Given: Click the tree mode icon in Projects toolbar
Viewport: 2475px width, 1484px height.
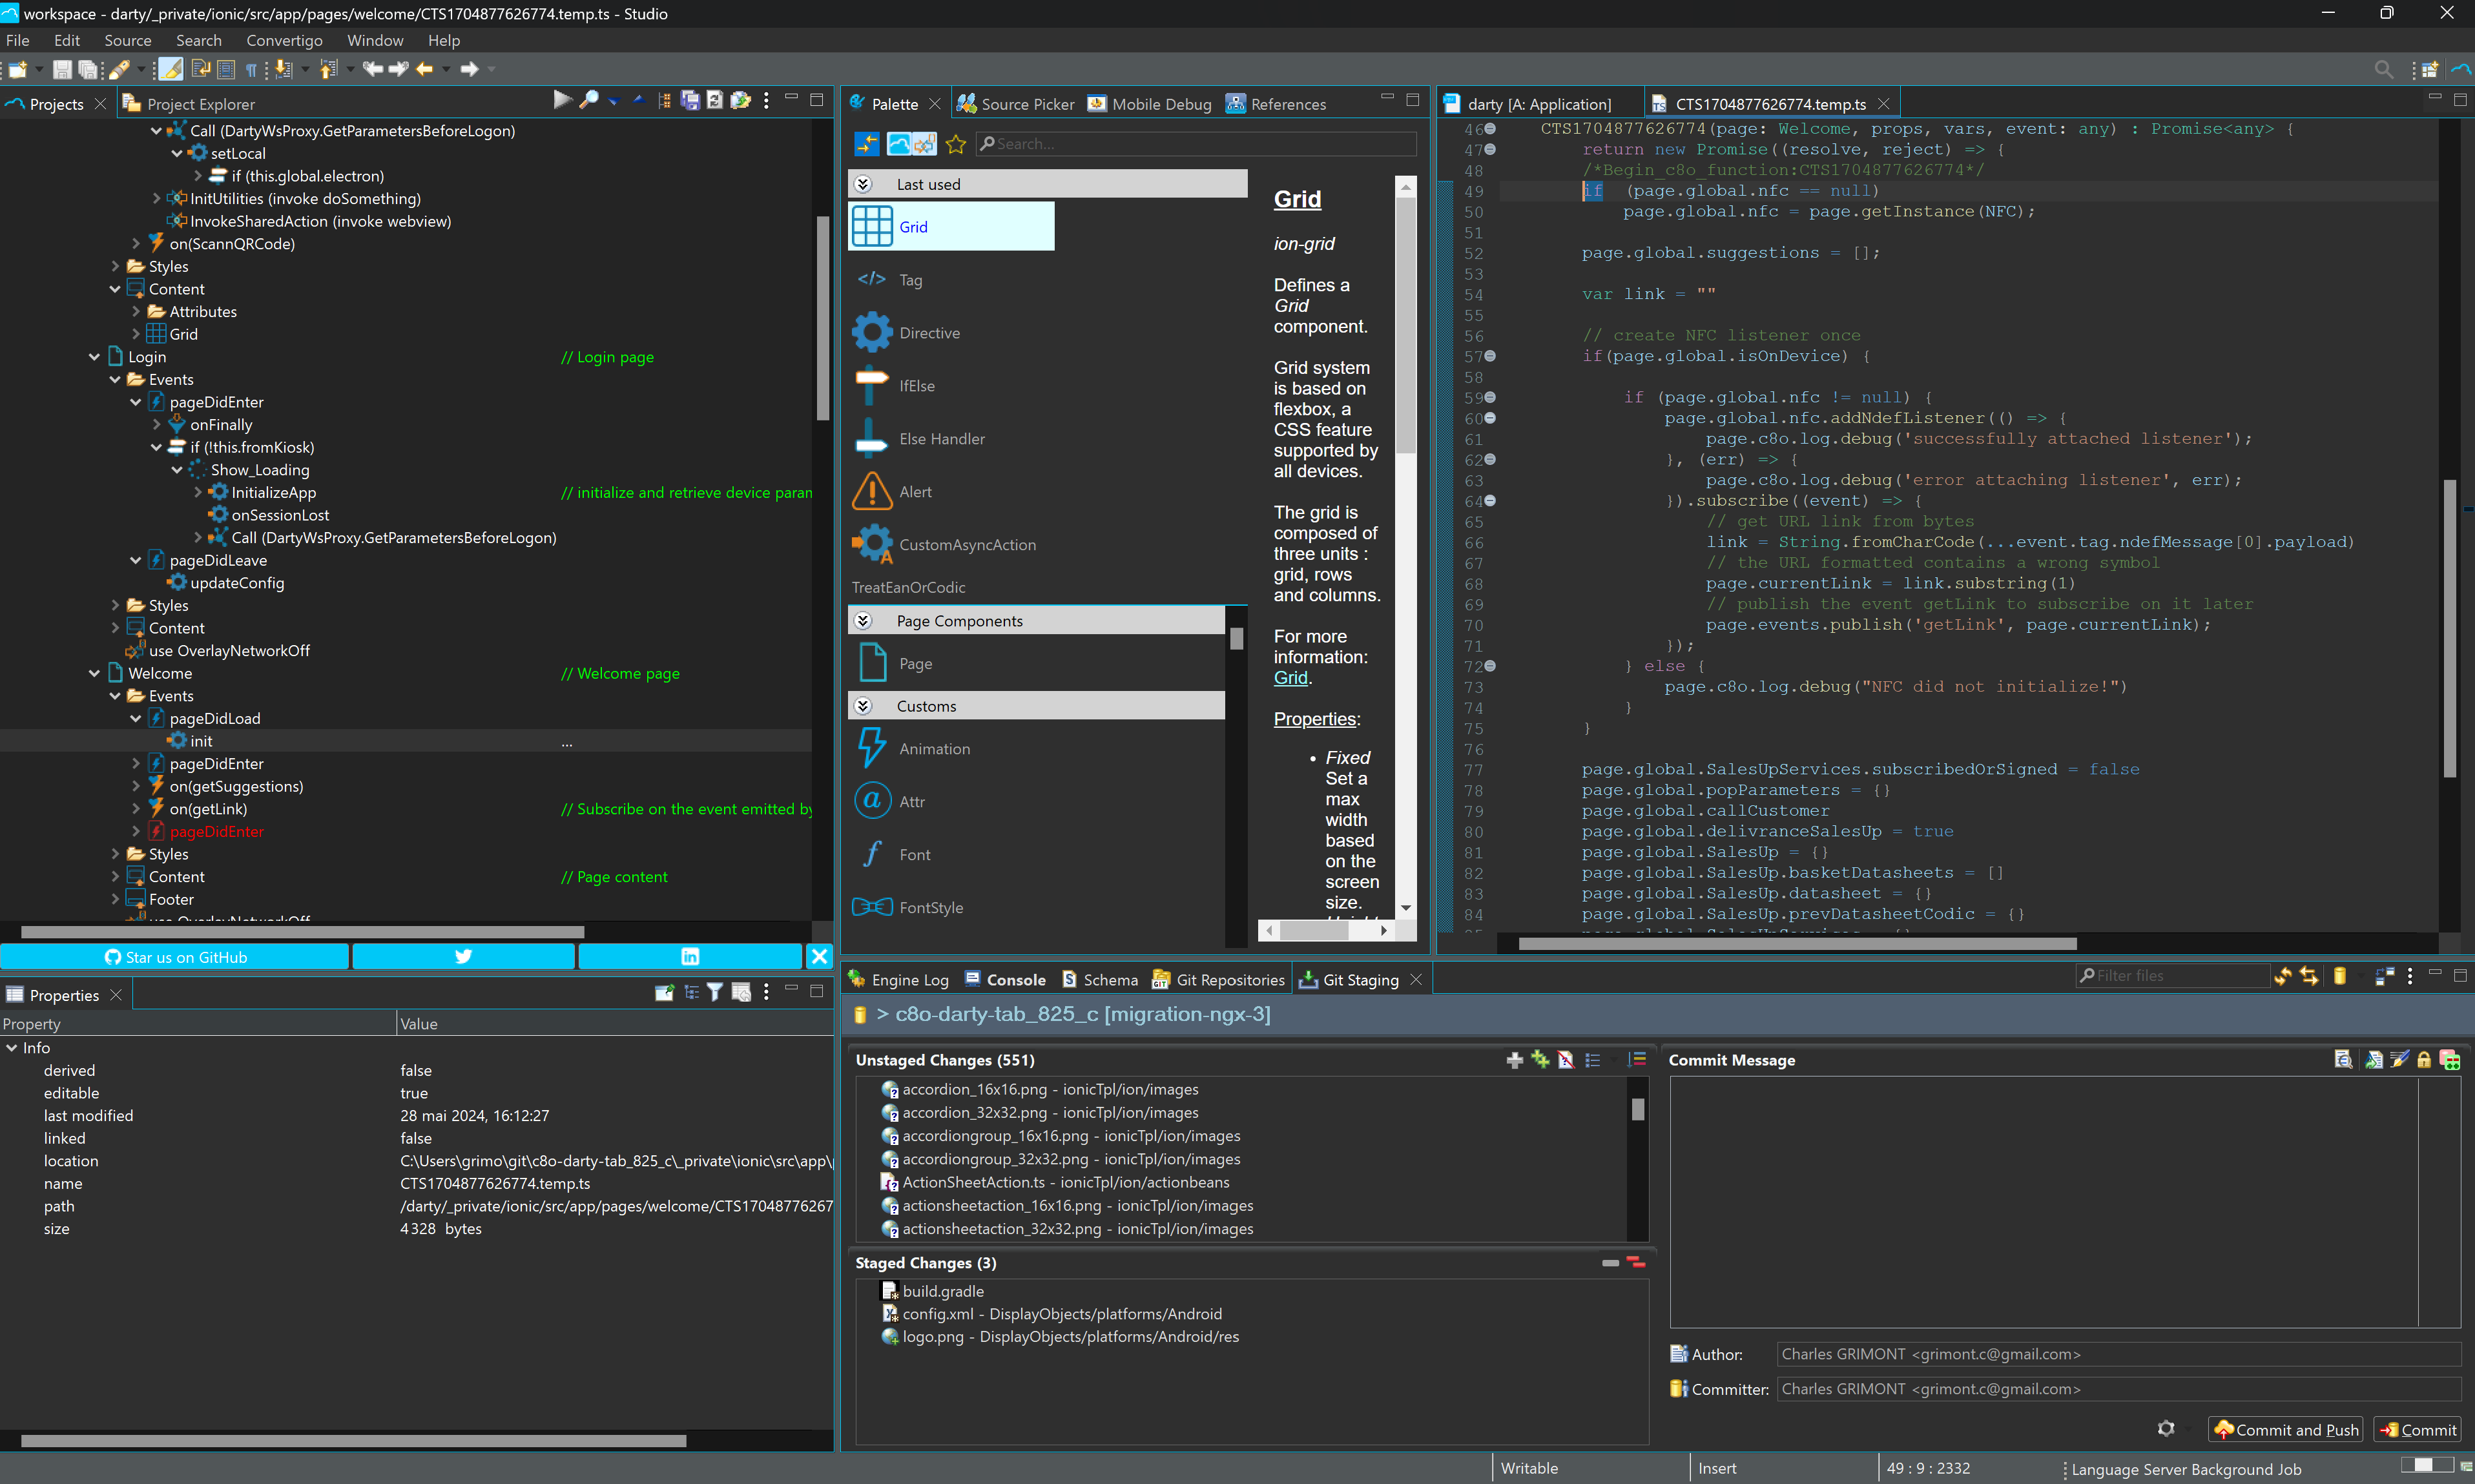Looking at the screenshot, I should (x=664, y=101).
